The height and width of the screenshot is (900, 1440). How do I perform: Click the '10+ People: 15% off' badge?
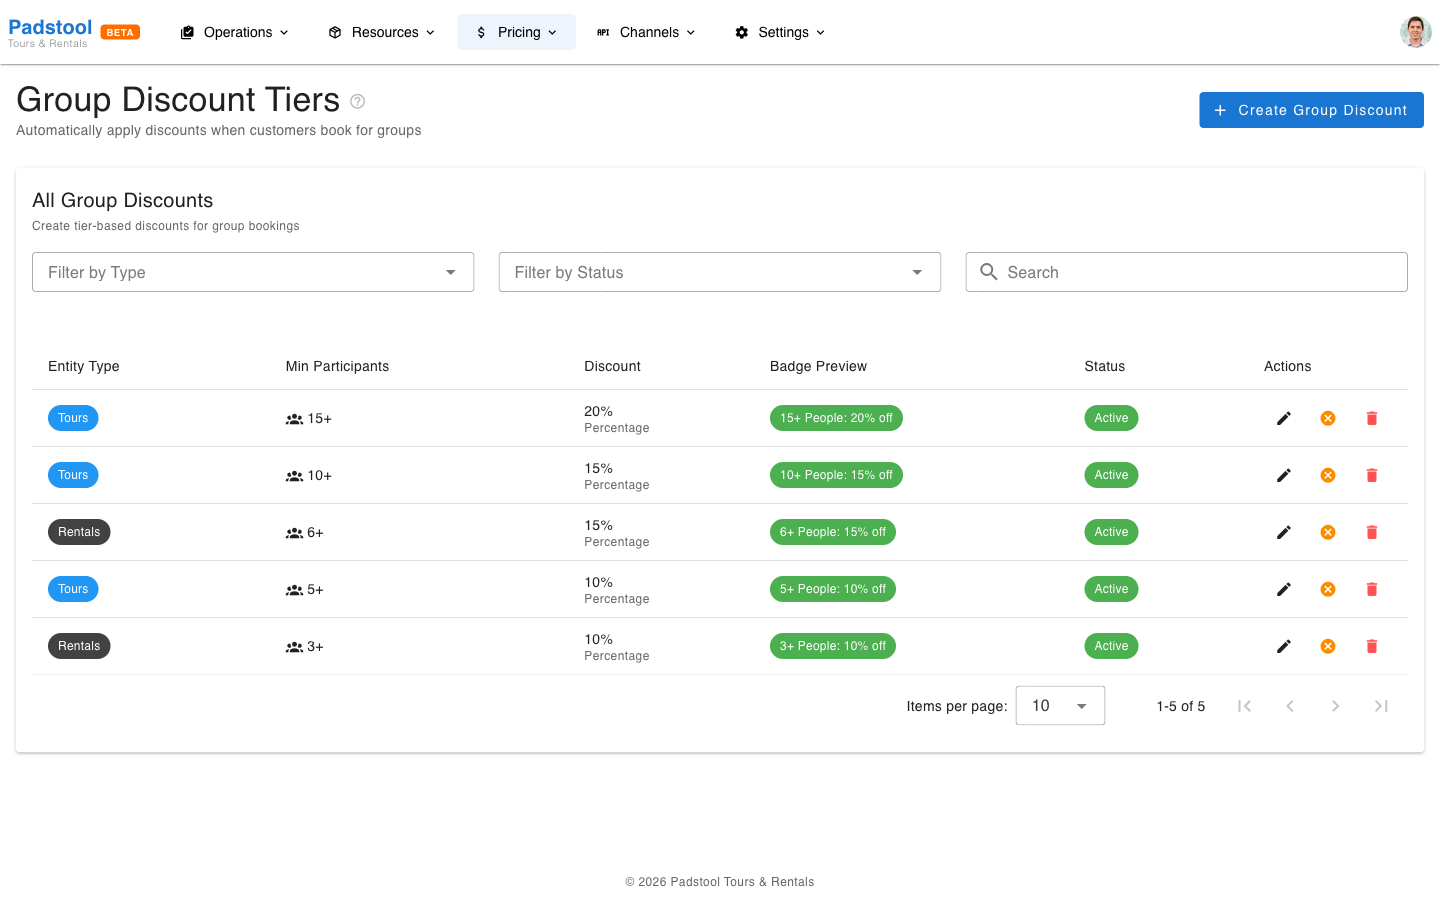coord(836,475)
